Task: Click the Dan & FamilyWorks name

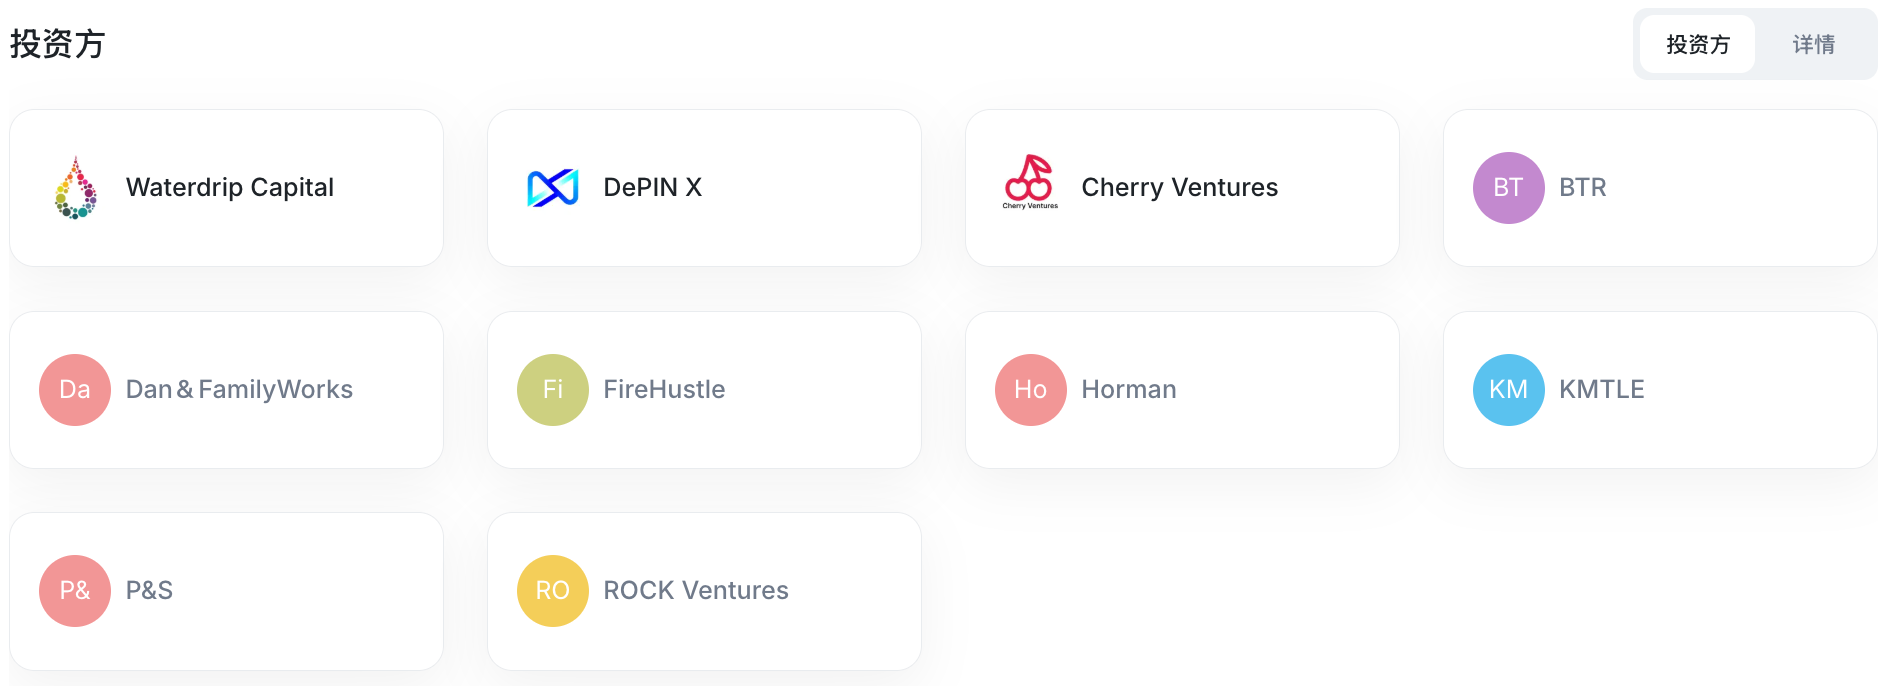Action: point(239,390)
